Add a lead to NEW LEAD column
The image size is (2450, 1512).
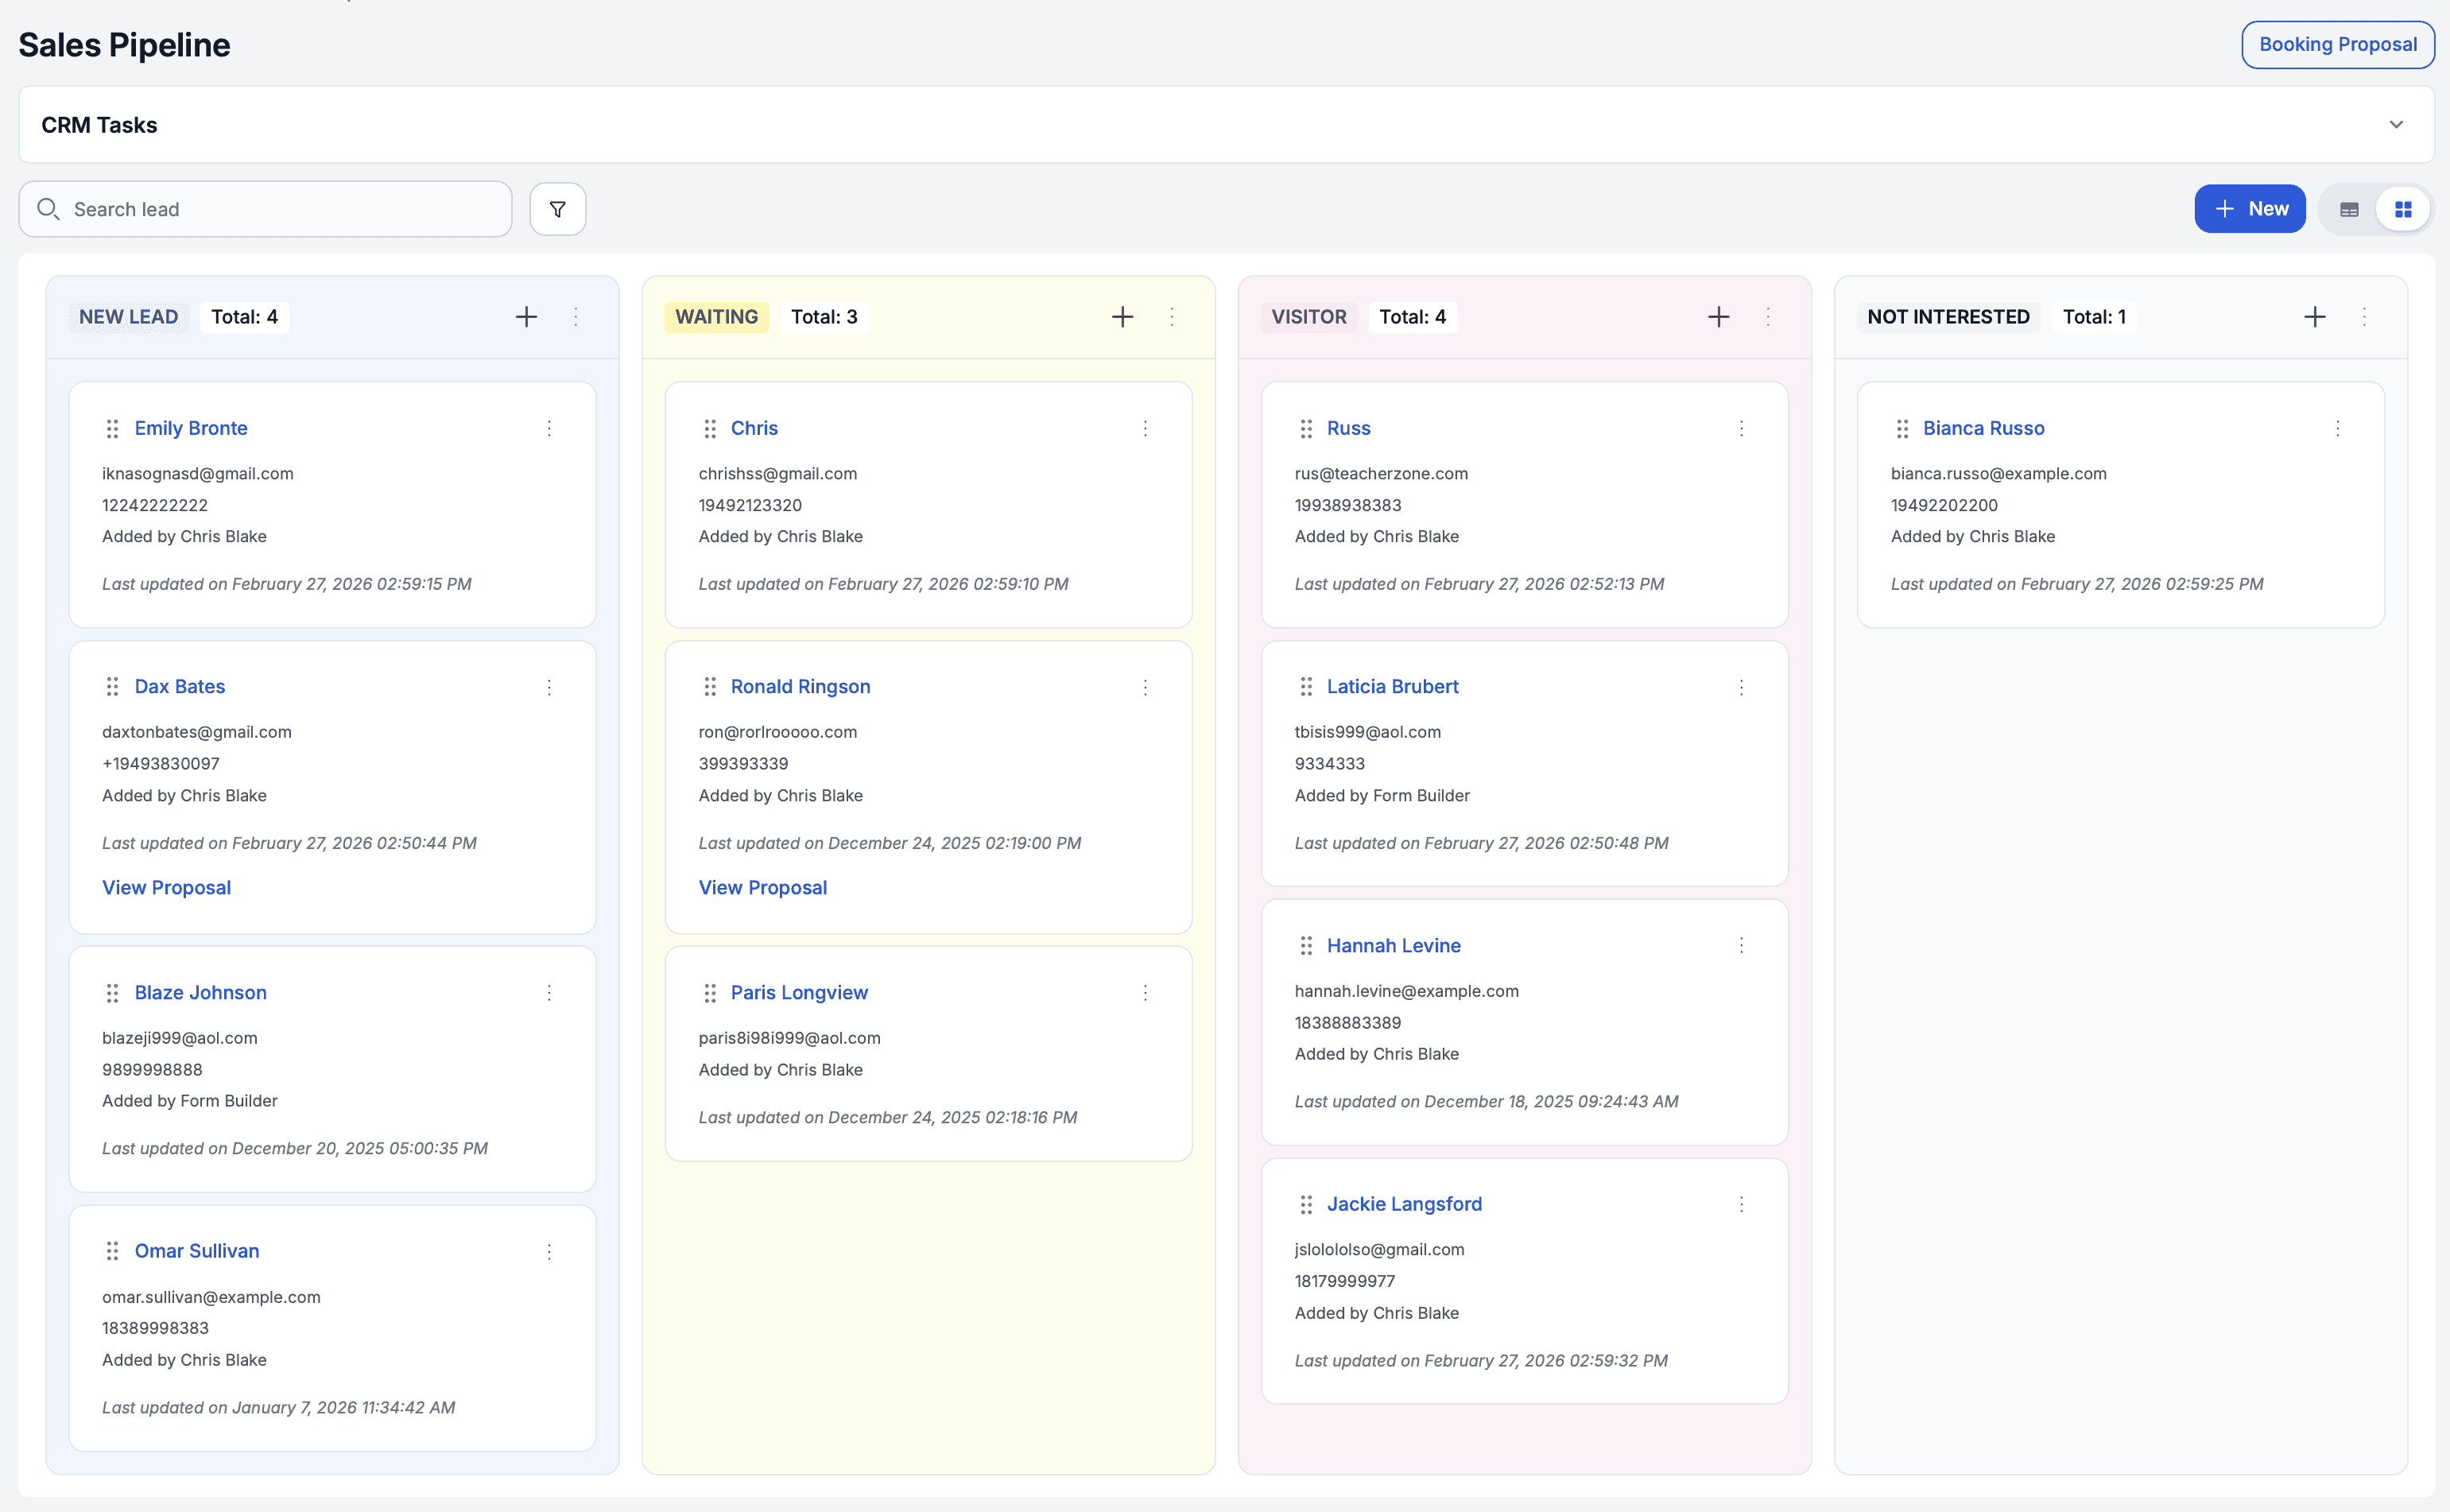coord(526,317)
